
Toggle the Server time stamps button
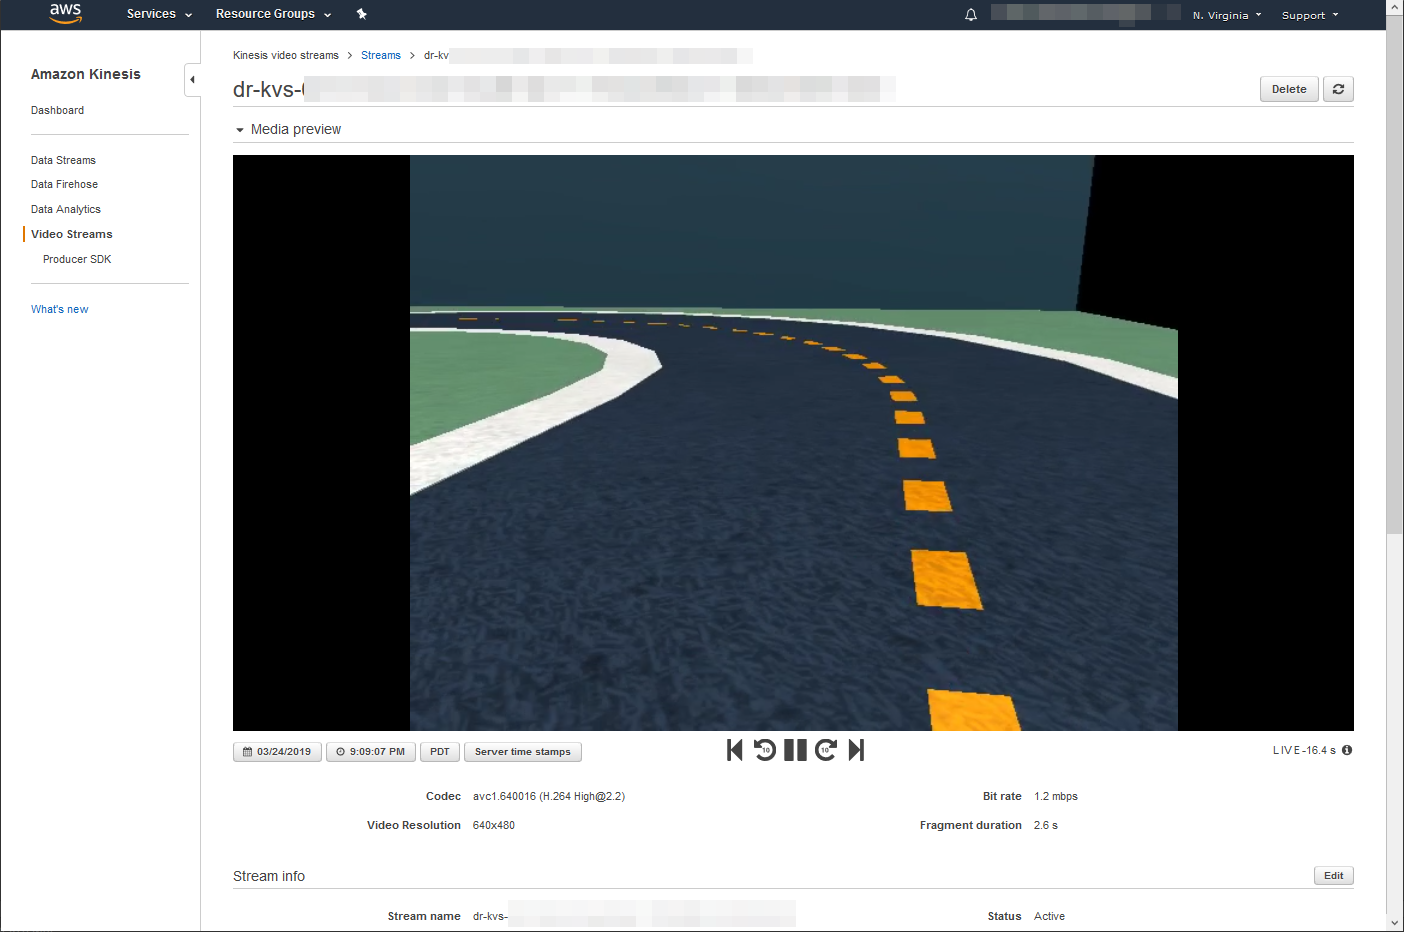(522, 752)
